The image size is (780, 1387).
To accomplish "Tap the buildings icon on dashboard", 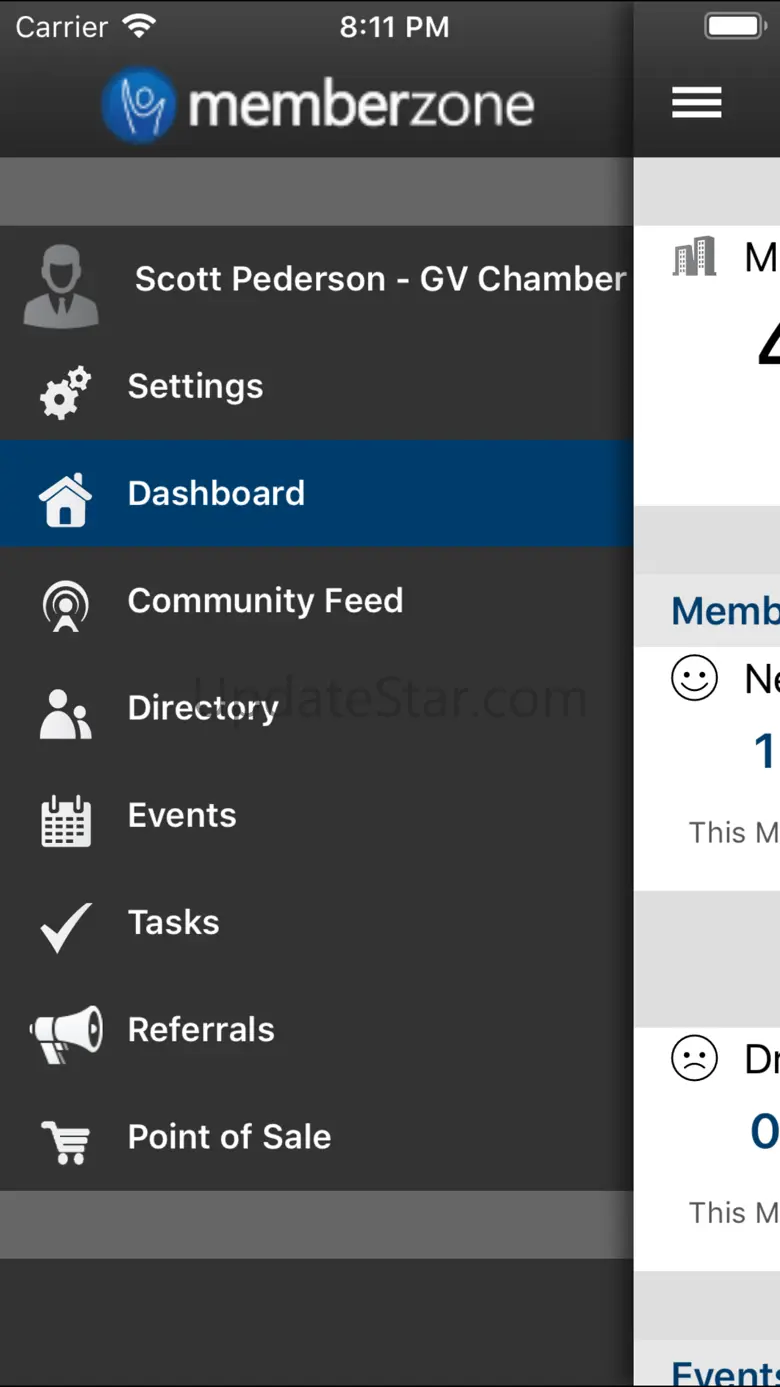I will (695, 257).
